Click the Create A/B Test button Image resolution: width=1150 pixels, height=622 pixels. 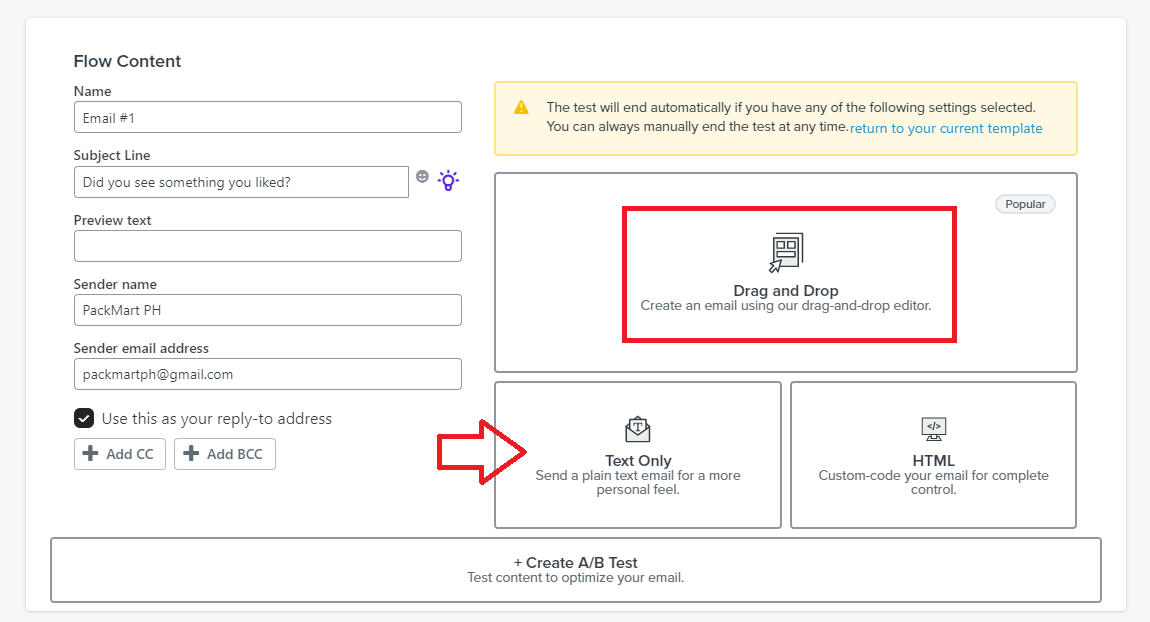576,570
